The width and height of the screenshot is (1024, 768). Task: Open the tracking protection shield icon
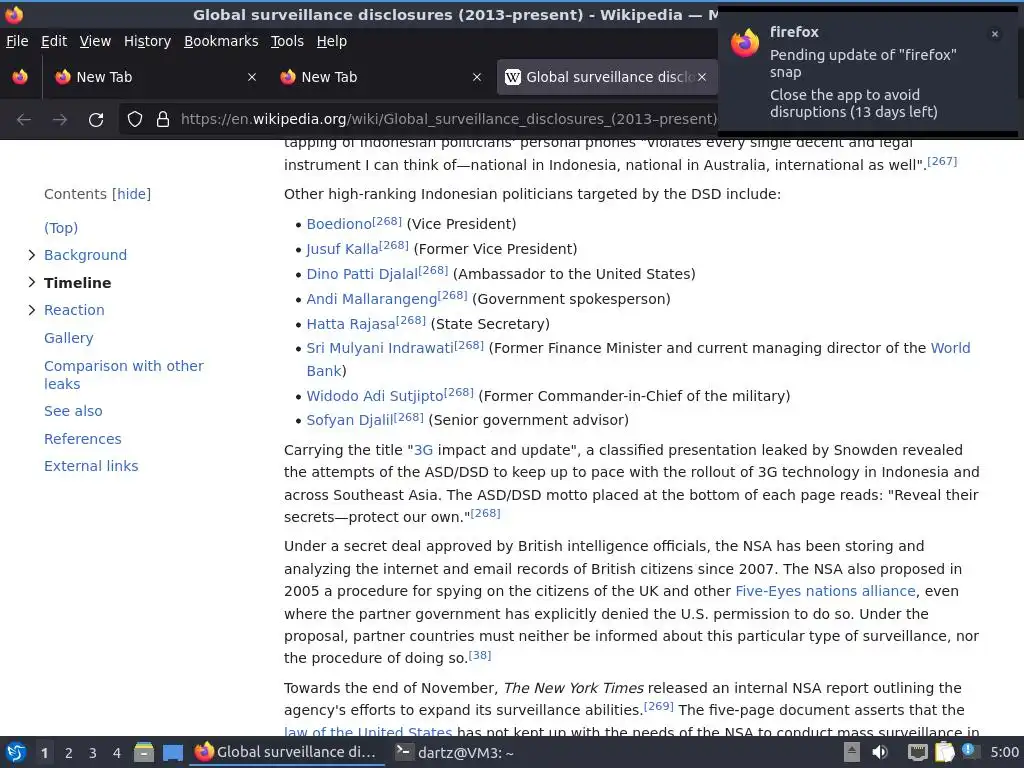(135, 120)
